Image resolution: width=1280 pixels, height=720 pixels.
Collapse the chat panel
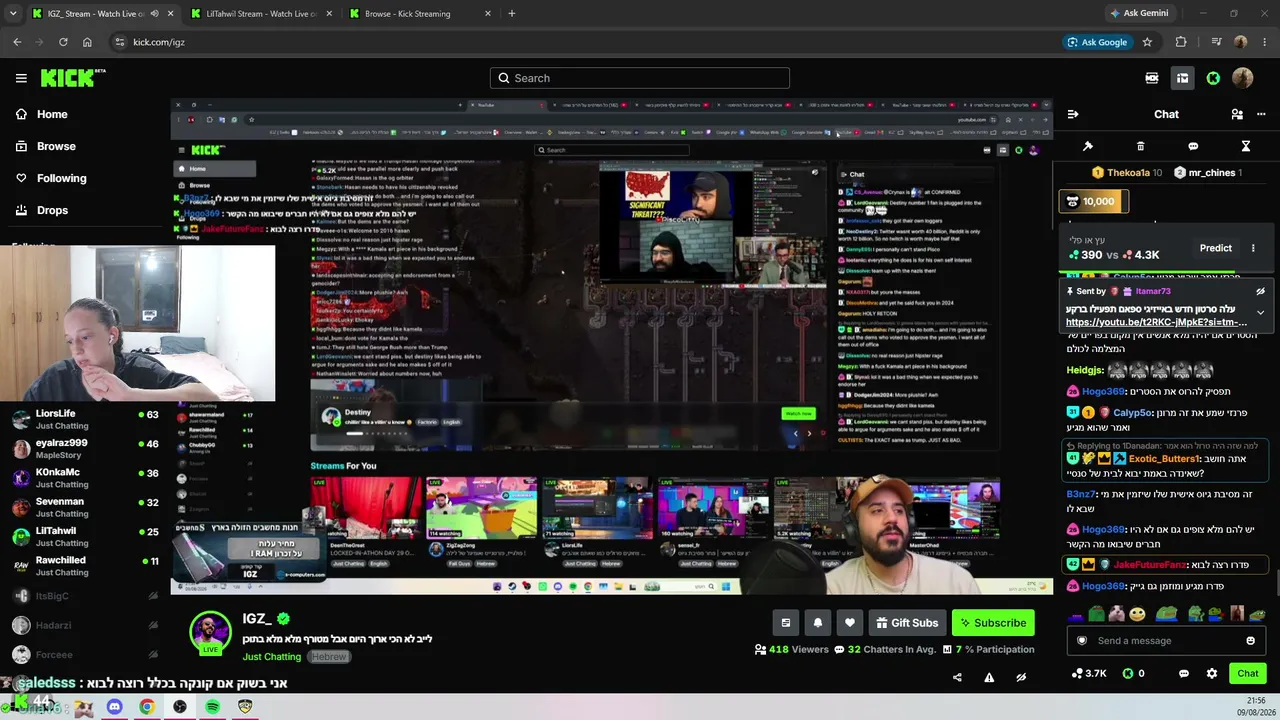pyautogui.click(x=1072, y=114)
